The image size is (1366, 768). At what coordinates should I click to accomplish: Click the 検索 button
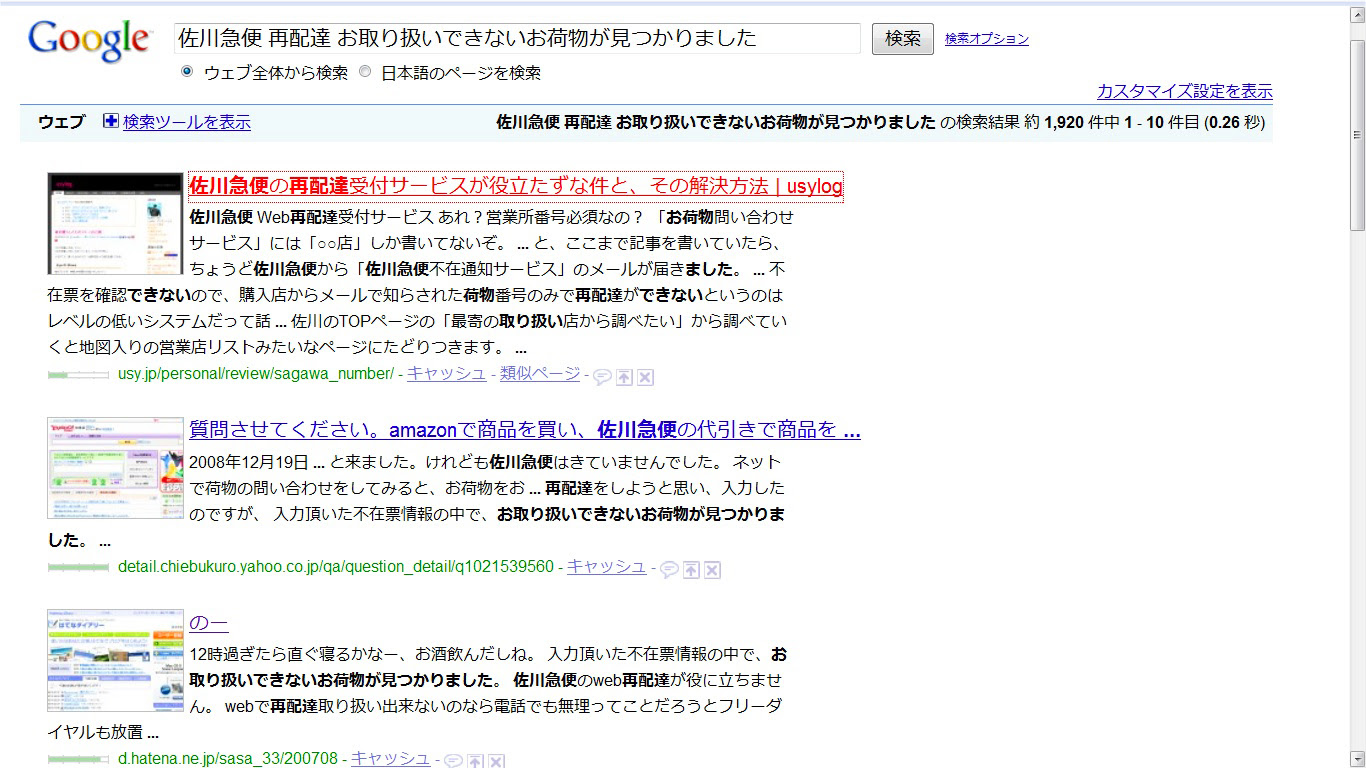(x=903, y=39)
